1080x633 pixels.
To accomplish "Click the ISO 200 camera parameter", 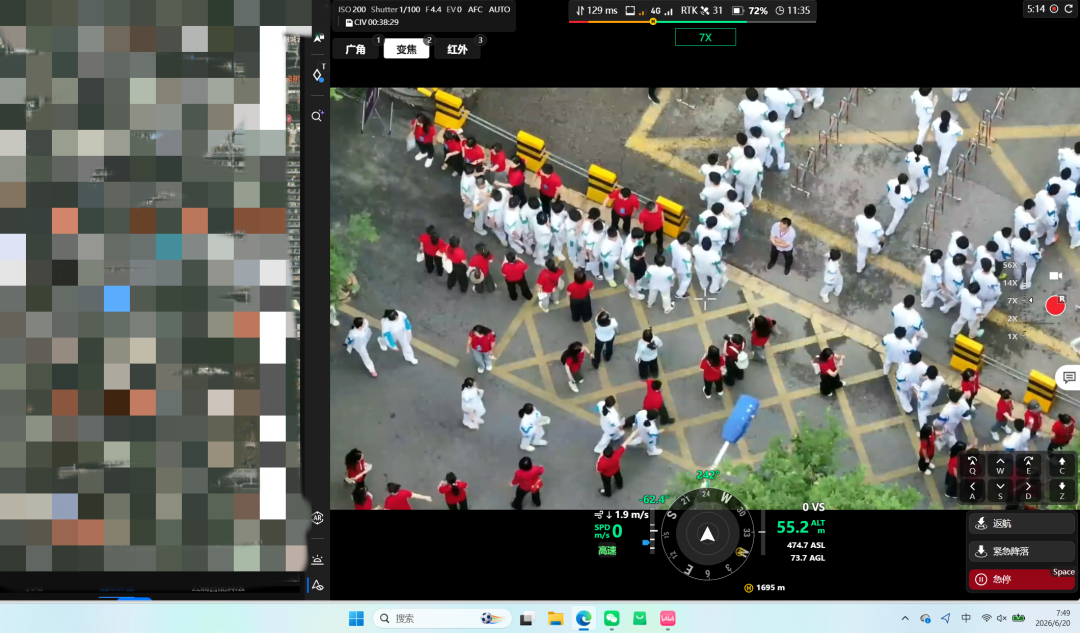I will (352, 10).
